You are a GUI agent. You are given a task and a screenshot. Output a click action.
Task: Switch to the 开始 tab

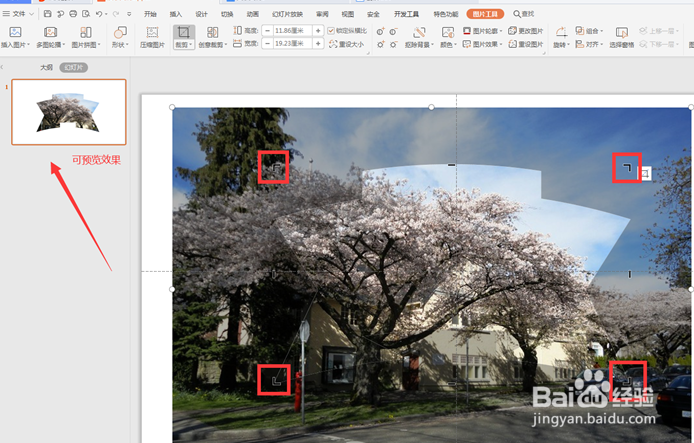[150, 14]
